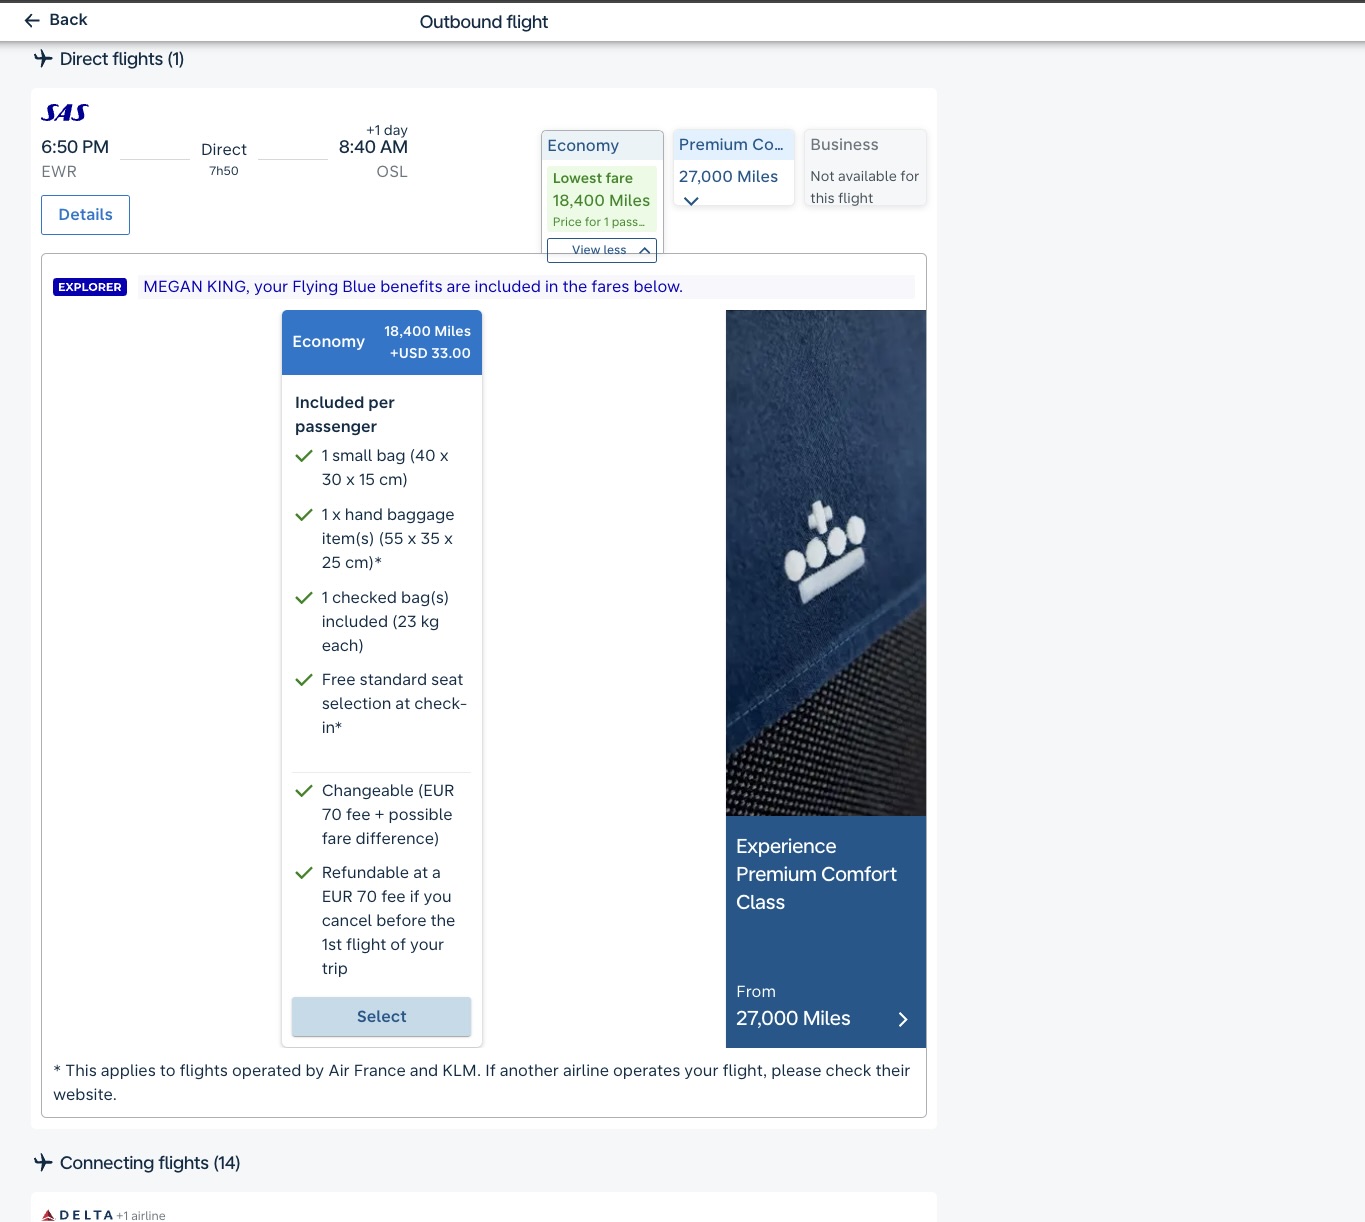Select the Premium Comfort fare tab
The width and height of the screenshot is (1365, 1222).
click(732, 145)
